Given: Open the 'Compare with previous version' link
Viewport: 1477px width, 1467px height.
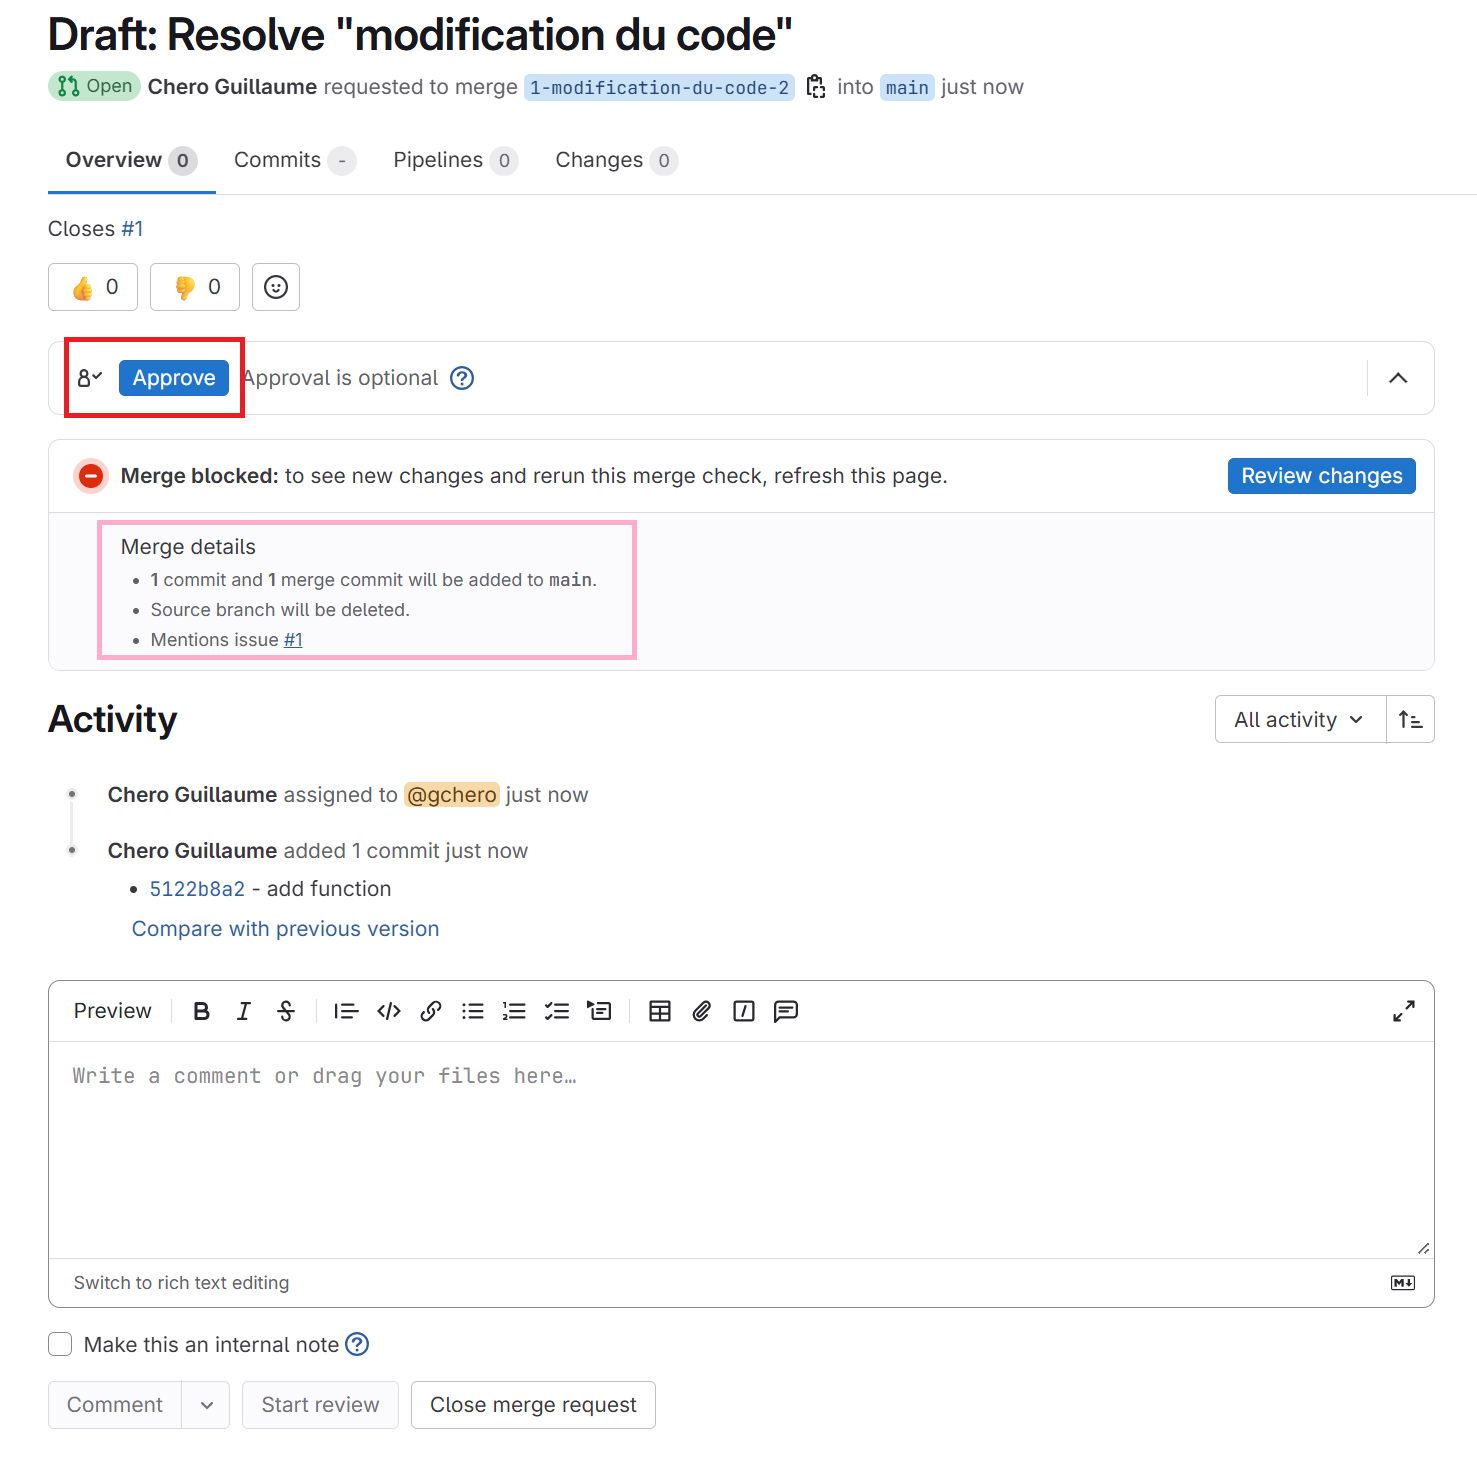Looking at the screenshot, I should [x=285, y=929].
